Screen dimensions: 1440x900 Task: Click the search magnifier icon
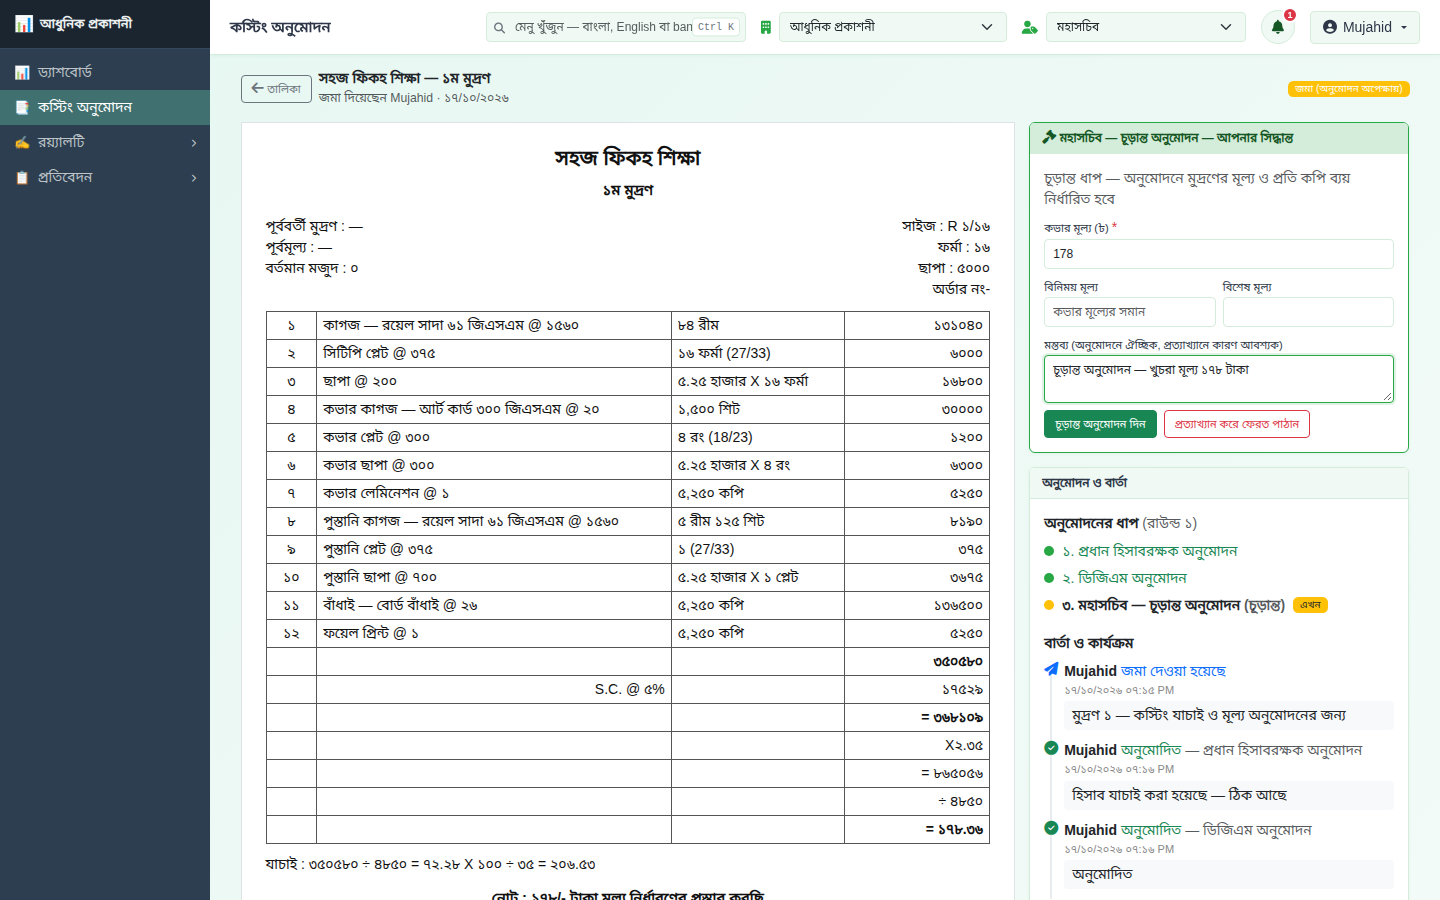(500, 28)
